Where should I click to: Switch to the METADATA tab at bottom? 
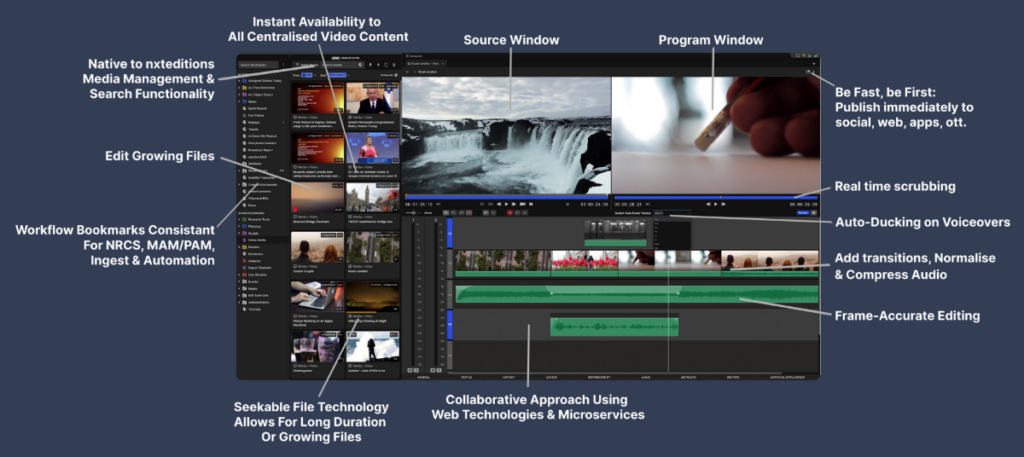[x=688, y=377]
